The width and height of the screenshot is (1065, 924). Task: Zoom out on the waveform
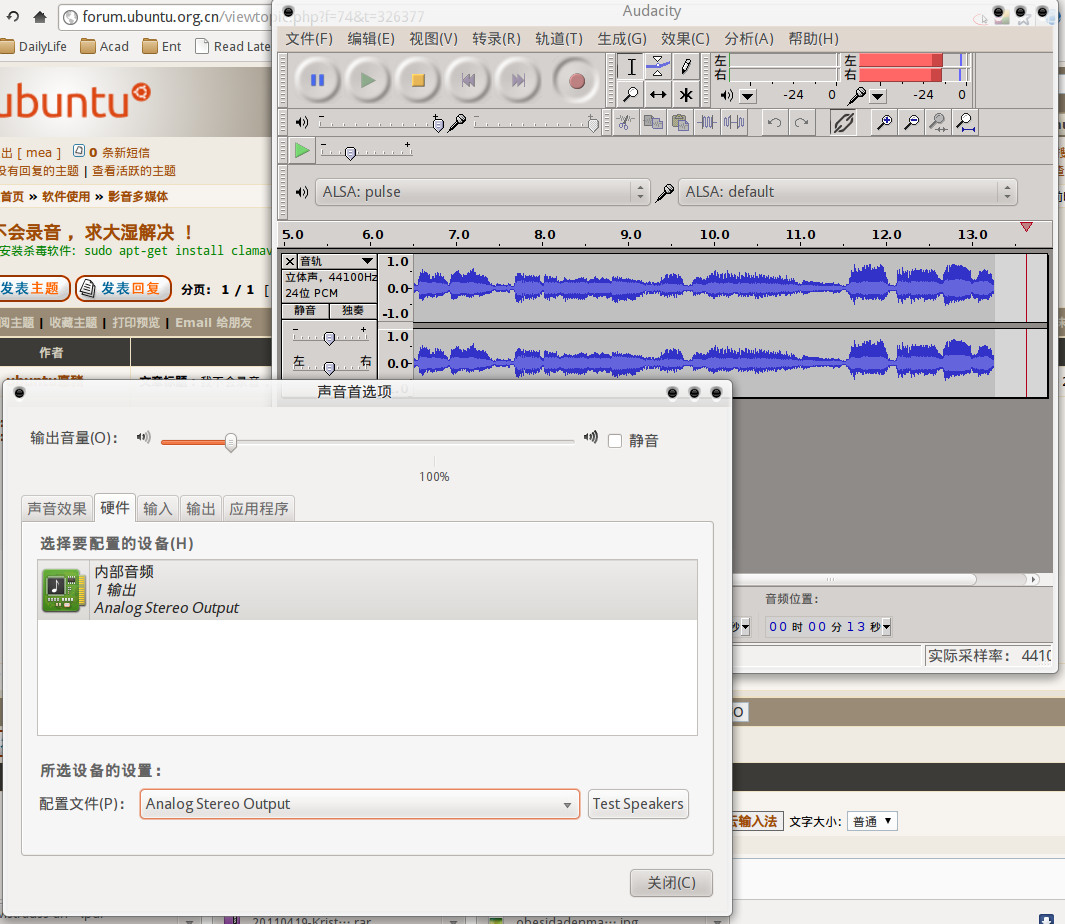tap(911, 122)
